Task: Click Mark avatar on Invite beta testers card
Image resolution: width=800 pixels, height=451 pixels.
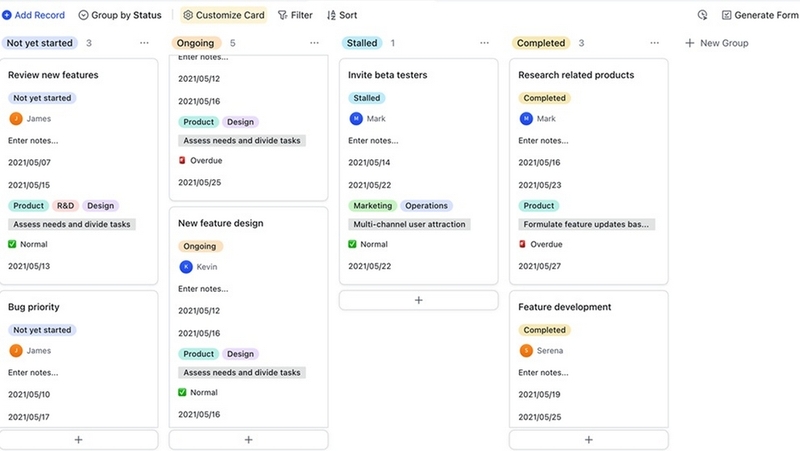Action: point(356,119)
